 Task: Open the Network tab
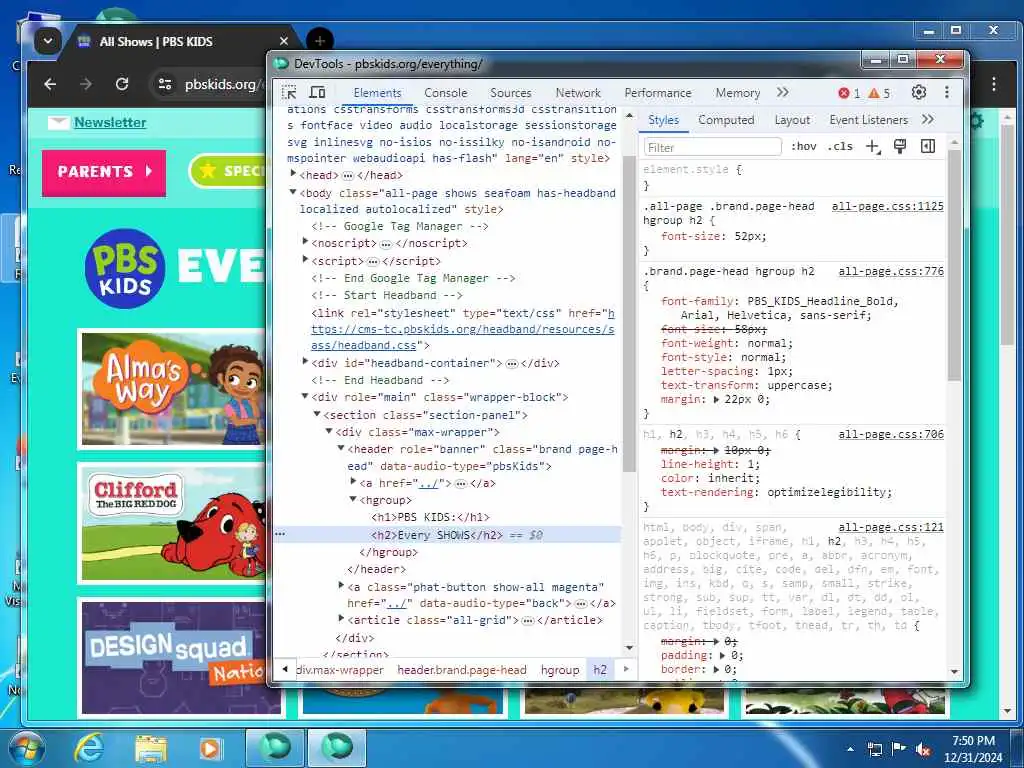(578, 93)
